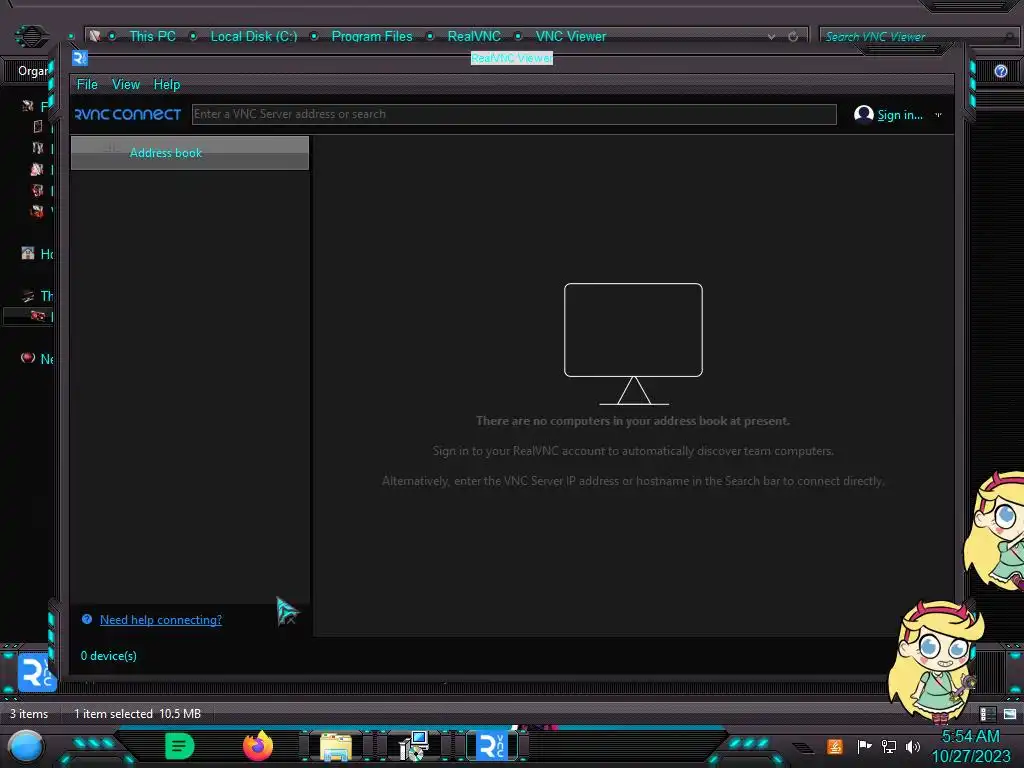Click the Java update tray icon
This screenshot has width=1024, height=768.
pos(835,746)
